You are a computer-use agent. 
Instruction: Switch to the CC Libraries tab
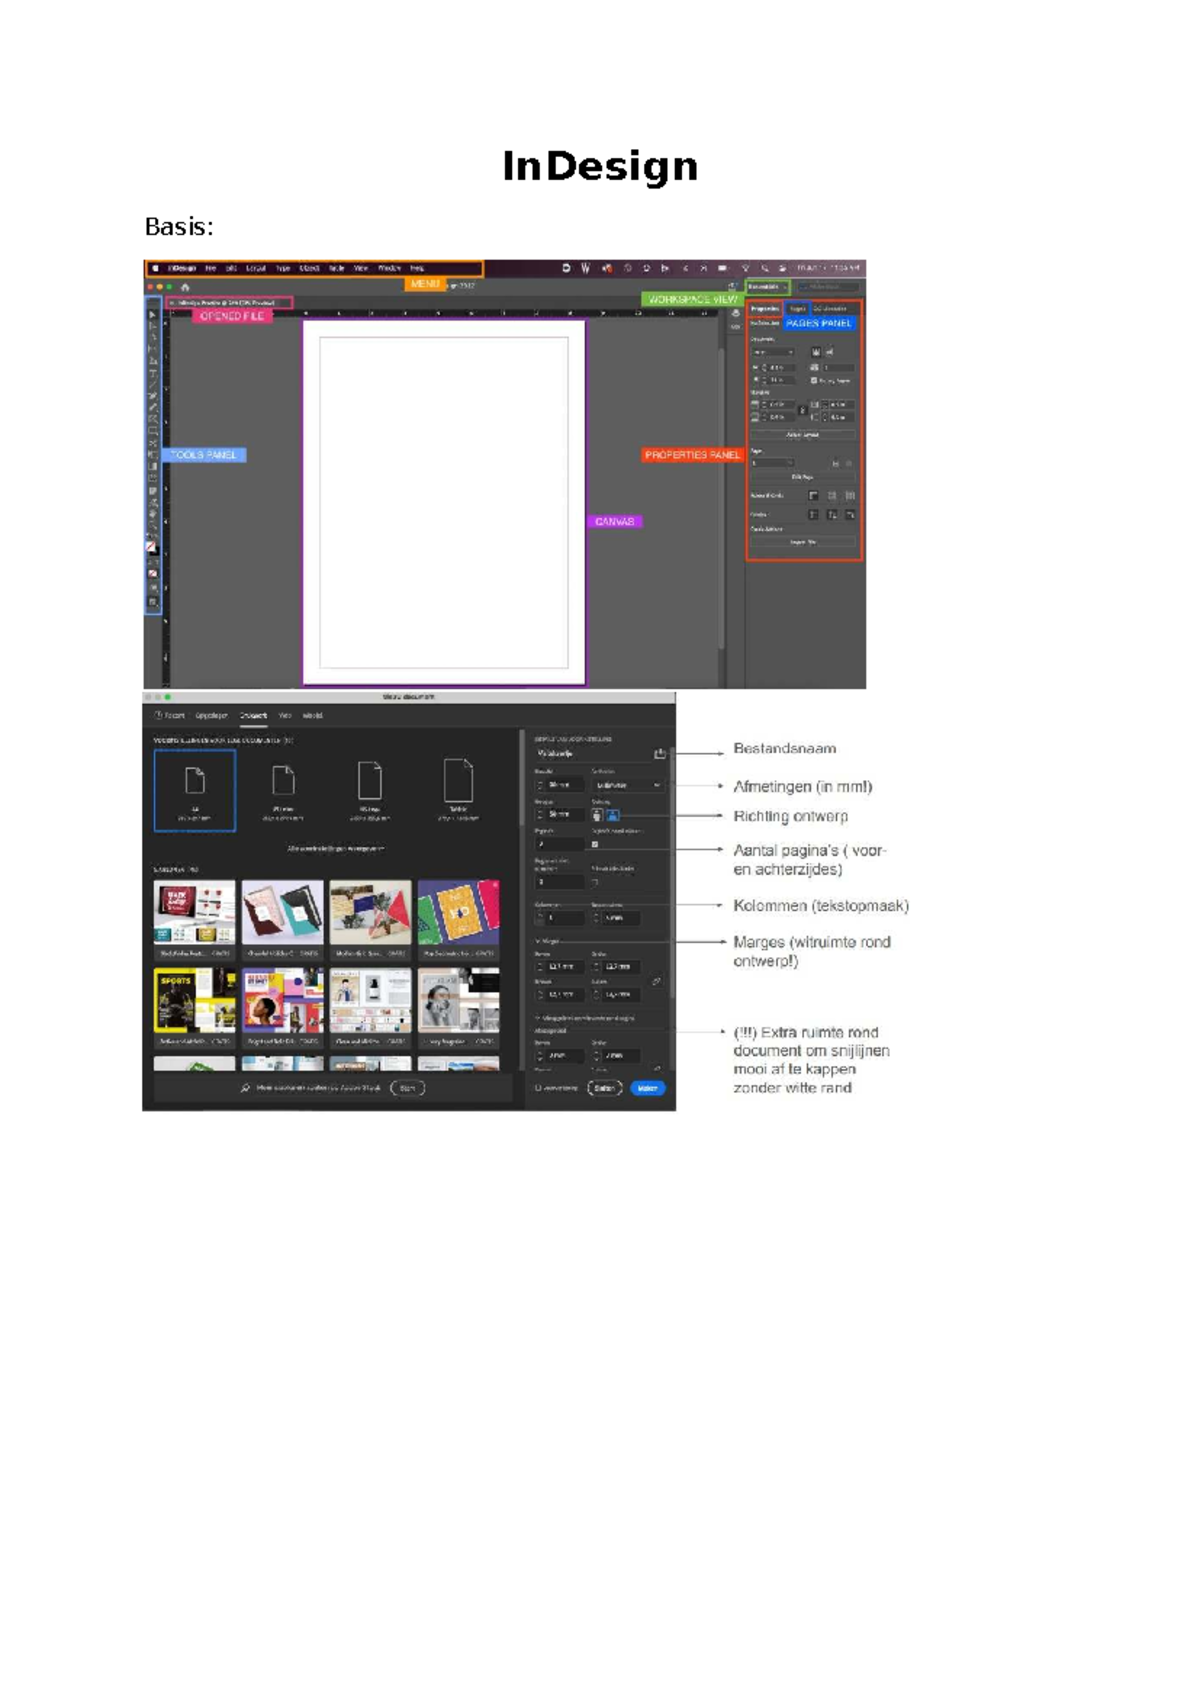(830, 309)
